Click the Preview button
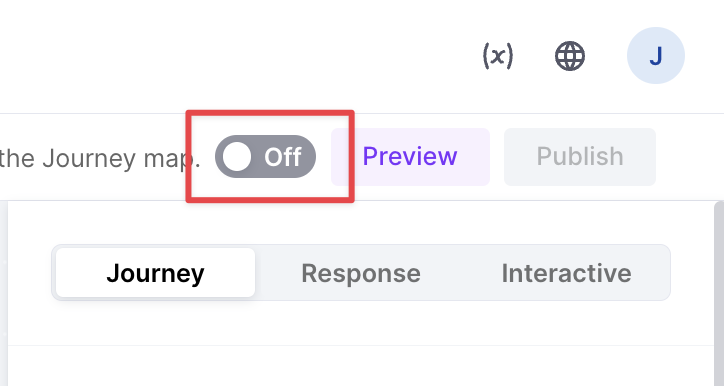Image resolution: width=724 pixels, height=386 pixels. point(410,157)
